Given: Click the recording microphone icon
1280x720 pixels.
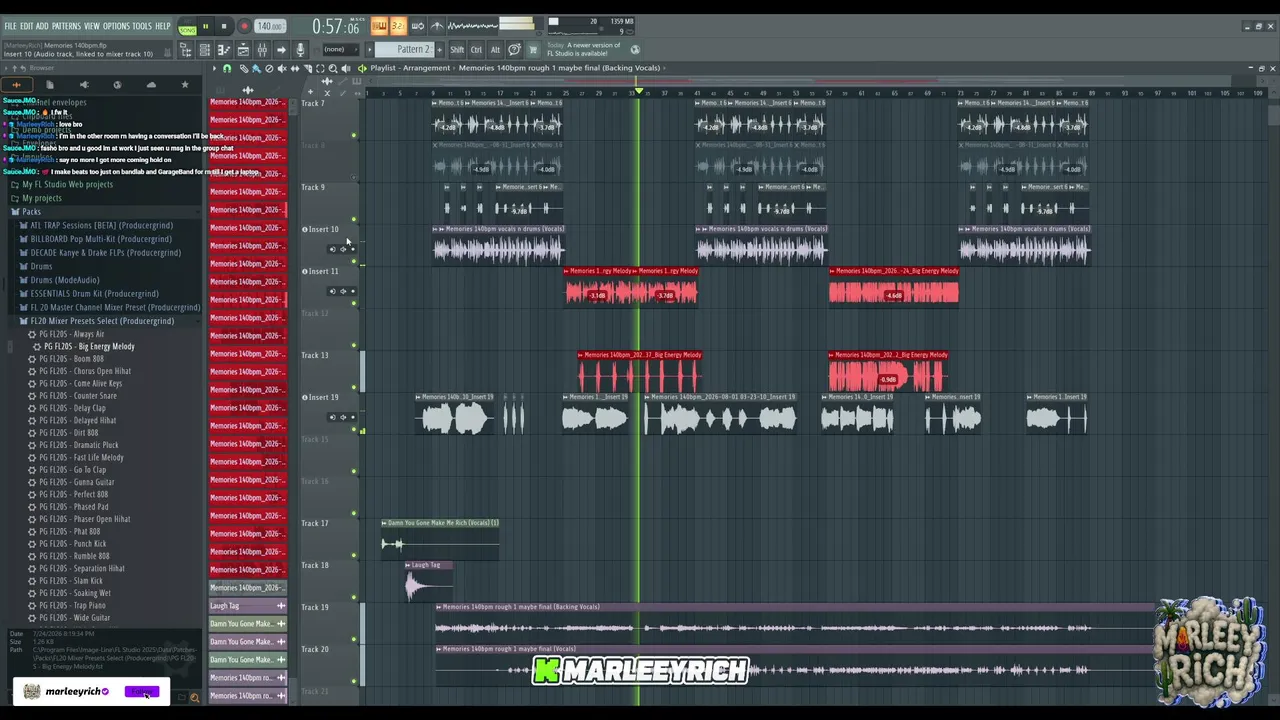Looking at the screenshot, I should click(x=300, y=50).
